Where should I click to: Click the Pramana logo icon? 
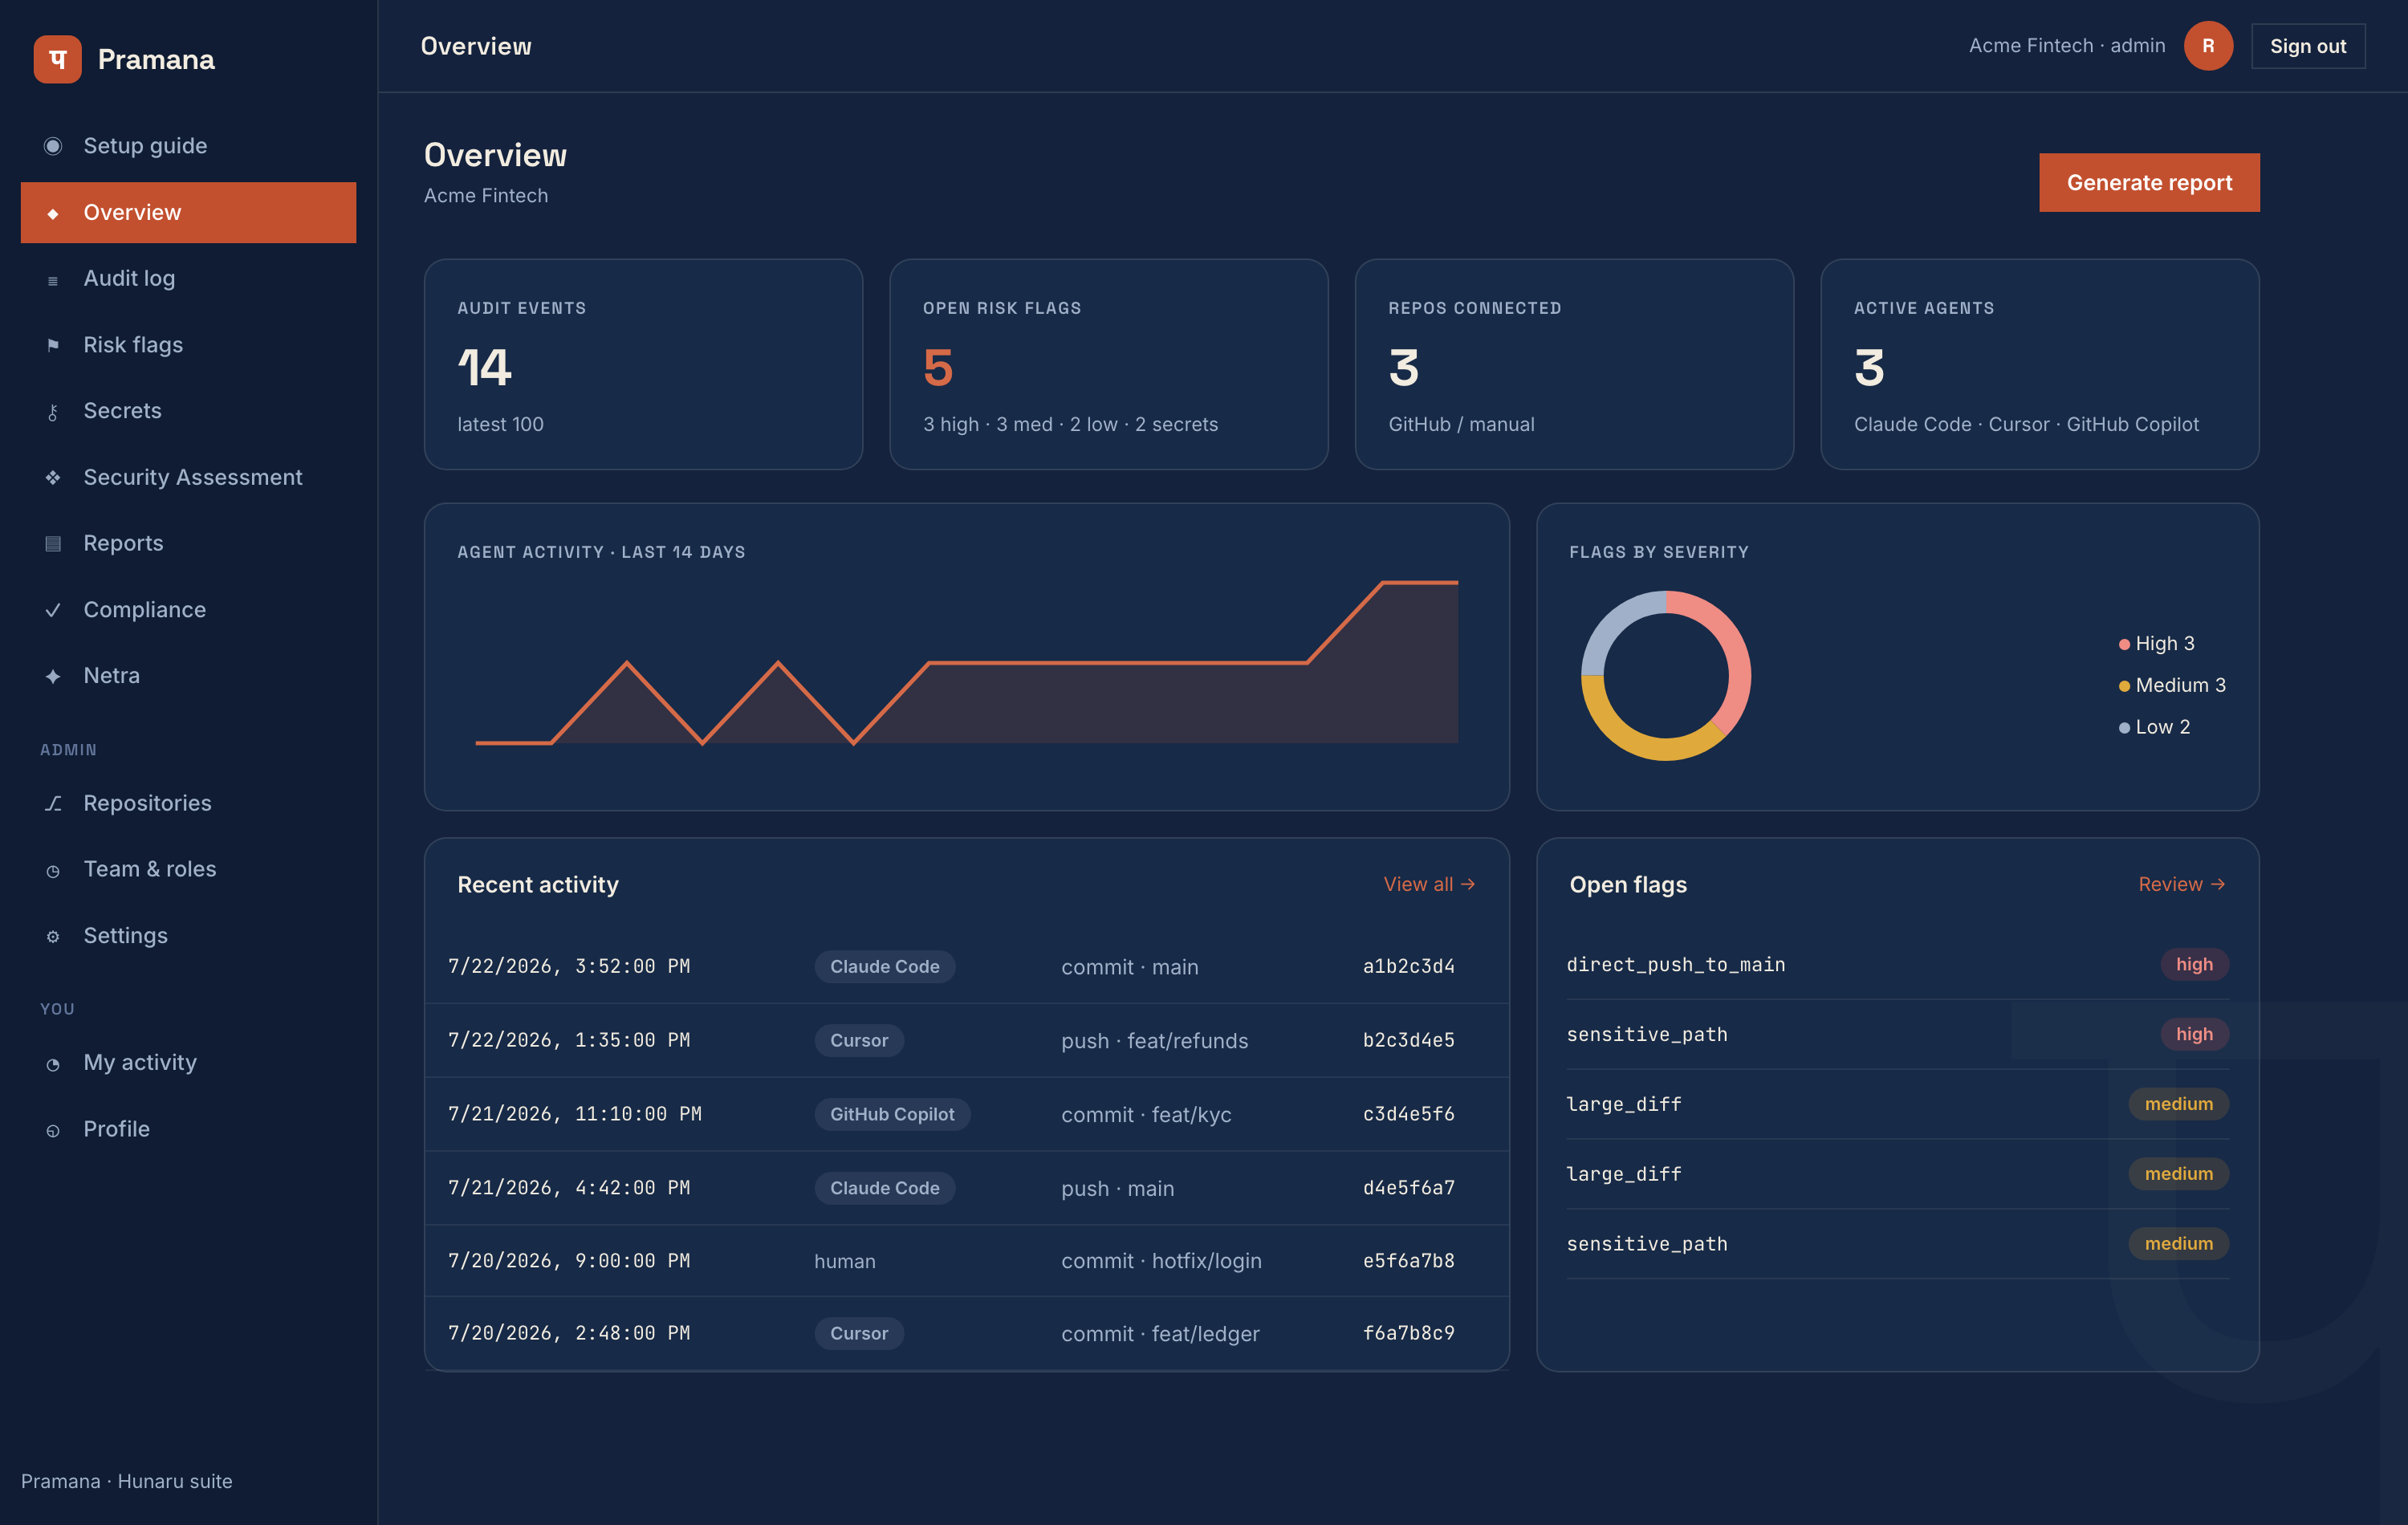coord(58,59)
